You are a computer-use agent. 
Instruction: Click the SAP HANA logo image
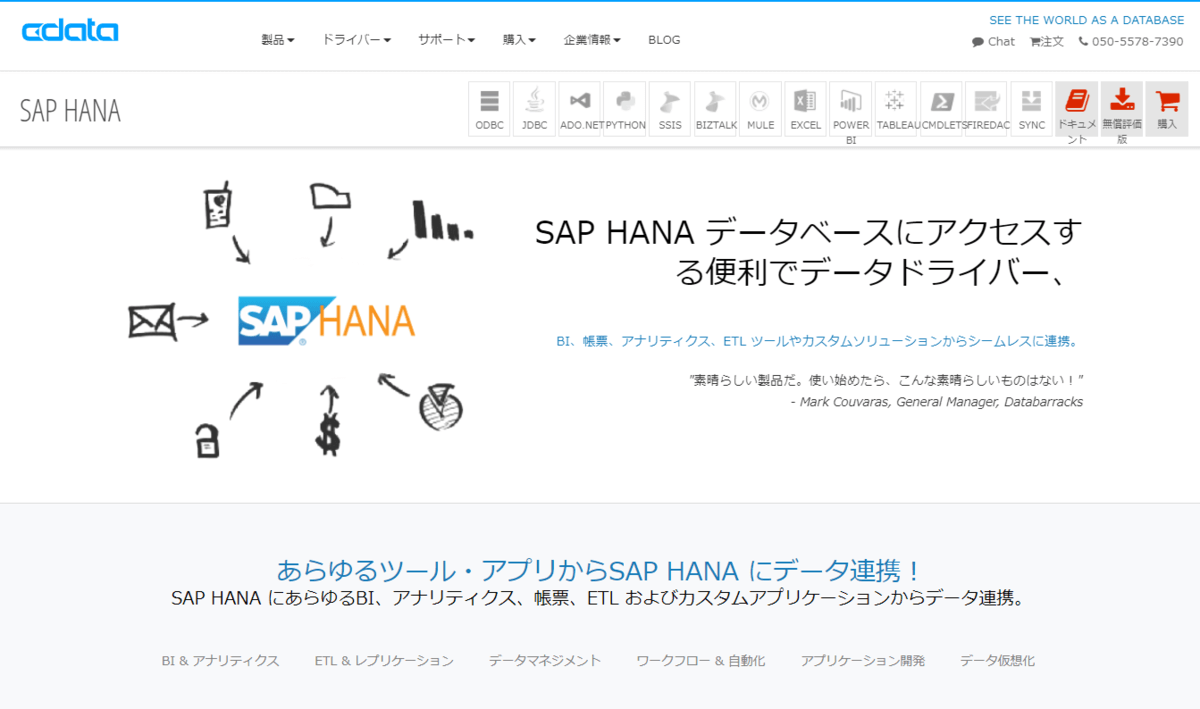point(326,321)
